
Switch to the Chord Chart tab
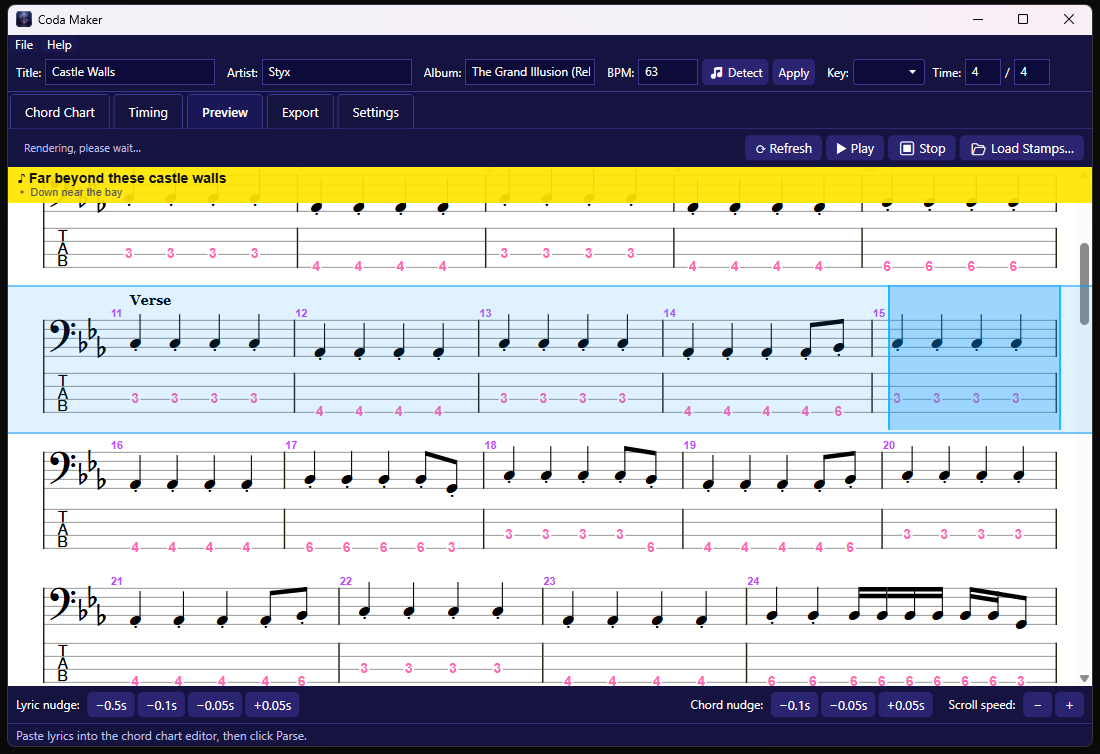pyautogui.click(x=60, y=112)
